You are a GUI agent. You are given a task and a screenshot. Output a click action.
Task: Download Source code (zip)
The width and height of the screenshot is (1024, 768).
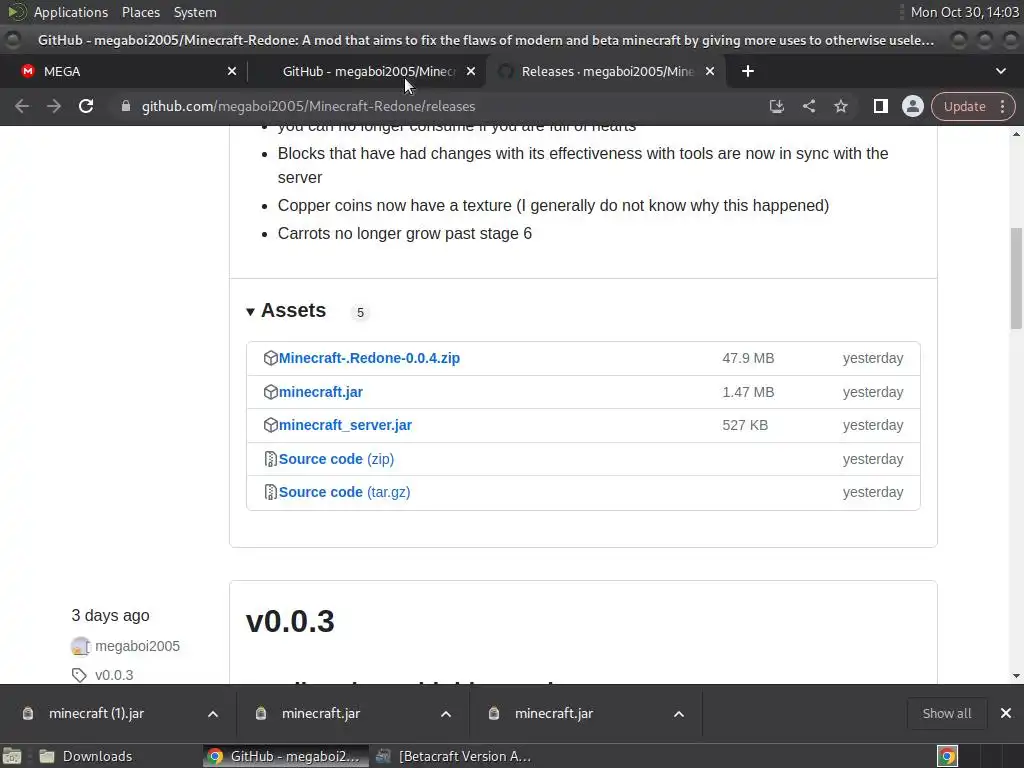click(x=336, y=459)
